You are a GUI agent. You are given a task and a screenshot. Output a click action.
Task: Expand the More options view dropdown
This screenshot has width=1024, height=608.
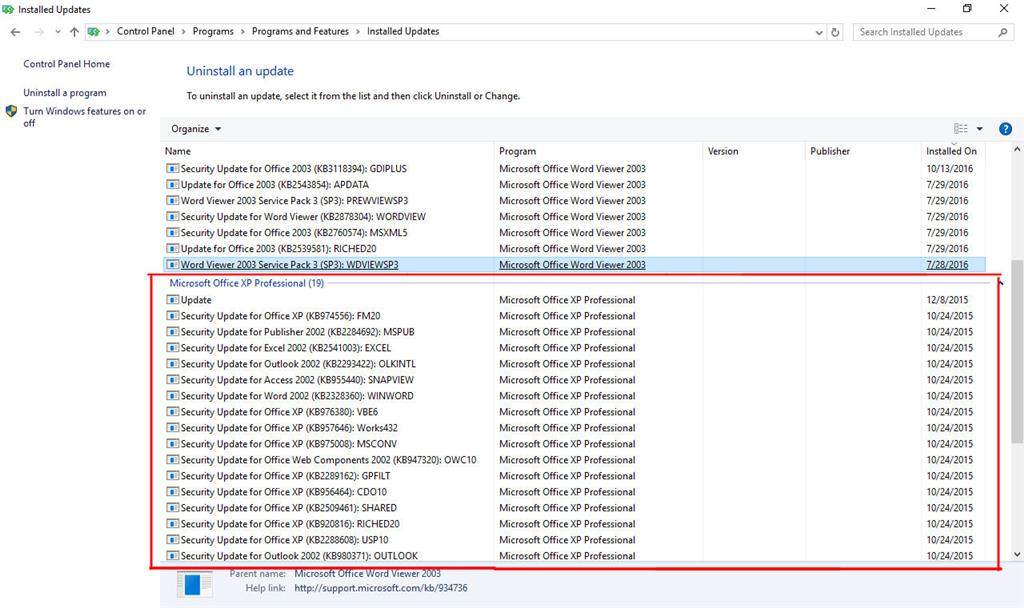[980, 129]
